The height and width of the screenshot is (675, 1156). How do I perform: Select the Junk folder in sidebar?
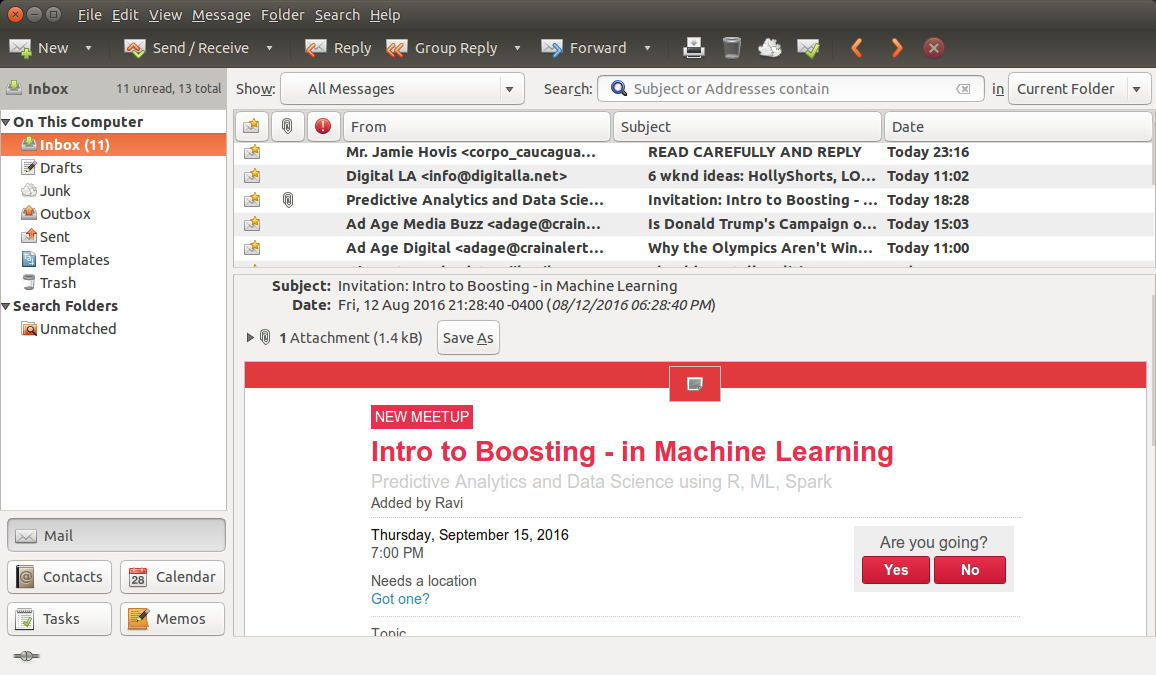point(55,191)
